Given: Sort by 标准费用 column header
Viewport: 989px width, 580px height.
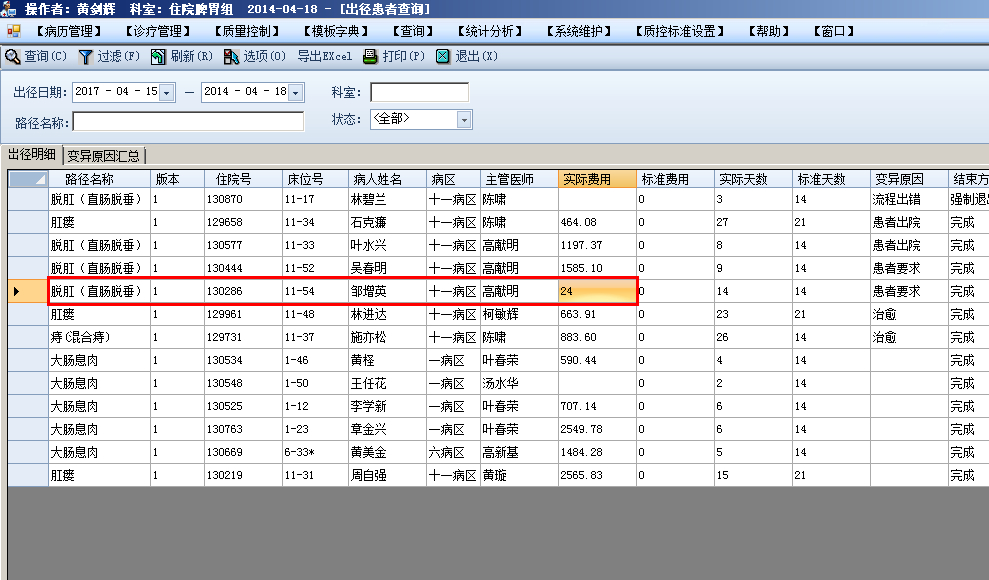Looking at the screenshot, I should [675, 179].
